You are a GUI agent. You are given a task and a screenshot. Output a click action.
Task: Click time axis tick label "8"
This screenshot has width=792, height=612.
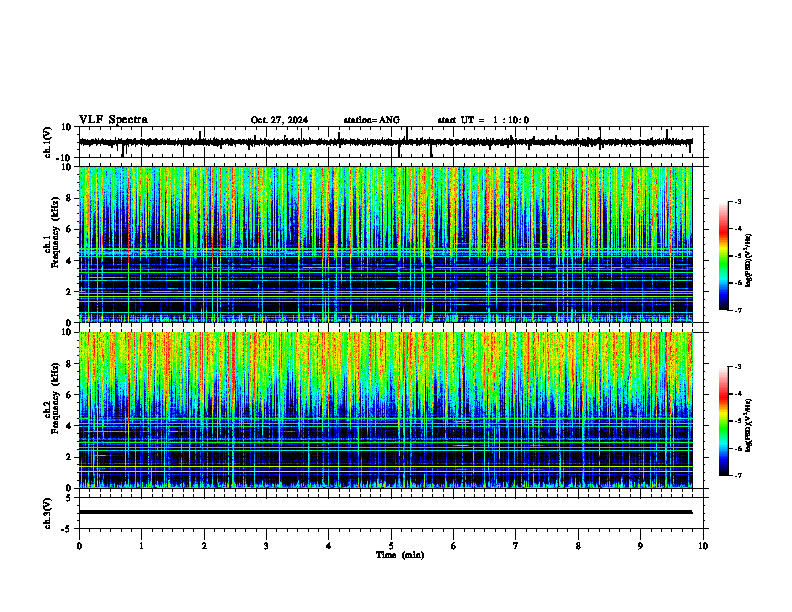[x=578, y=546]
